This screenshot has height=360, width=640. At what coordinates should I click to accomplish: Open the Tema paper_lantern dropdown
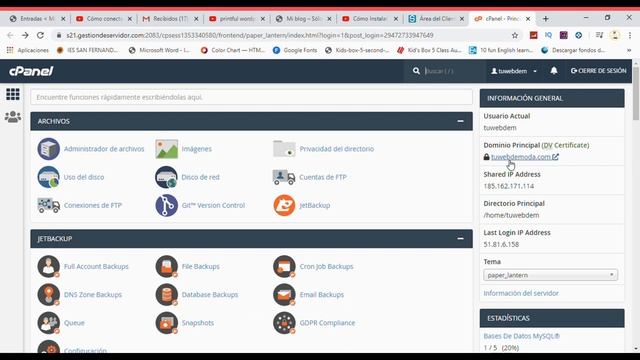pos(550,275)
